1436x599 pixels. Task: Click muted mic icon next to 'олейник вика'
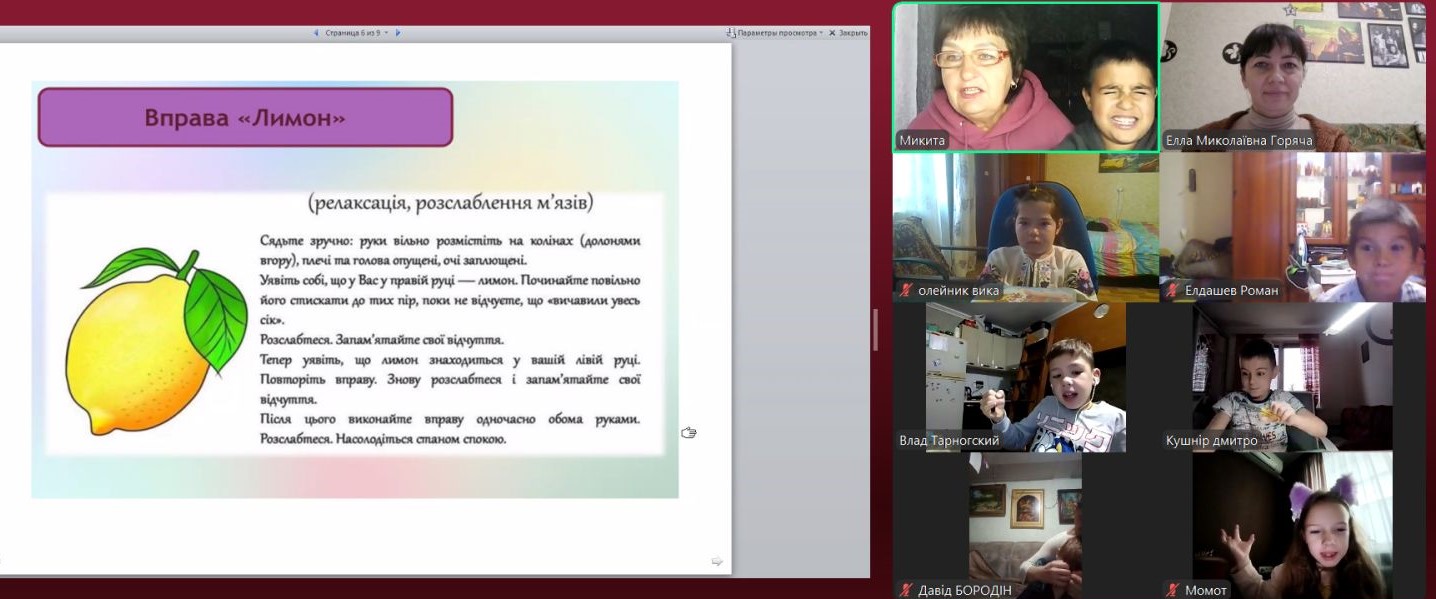pos(906,291)
